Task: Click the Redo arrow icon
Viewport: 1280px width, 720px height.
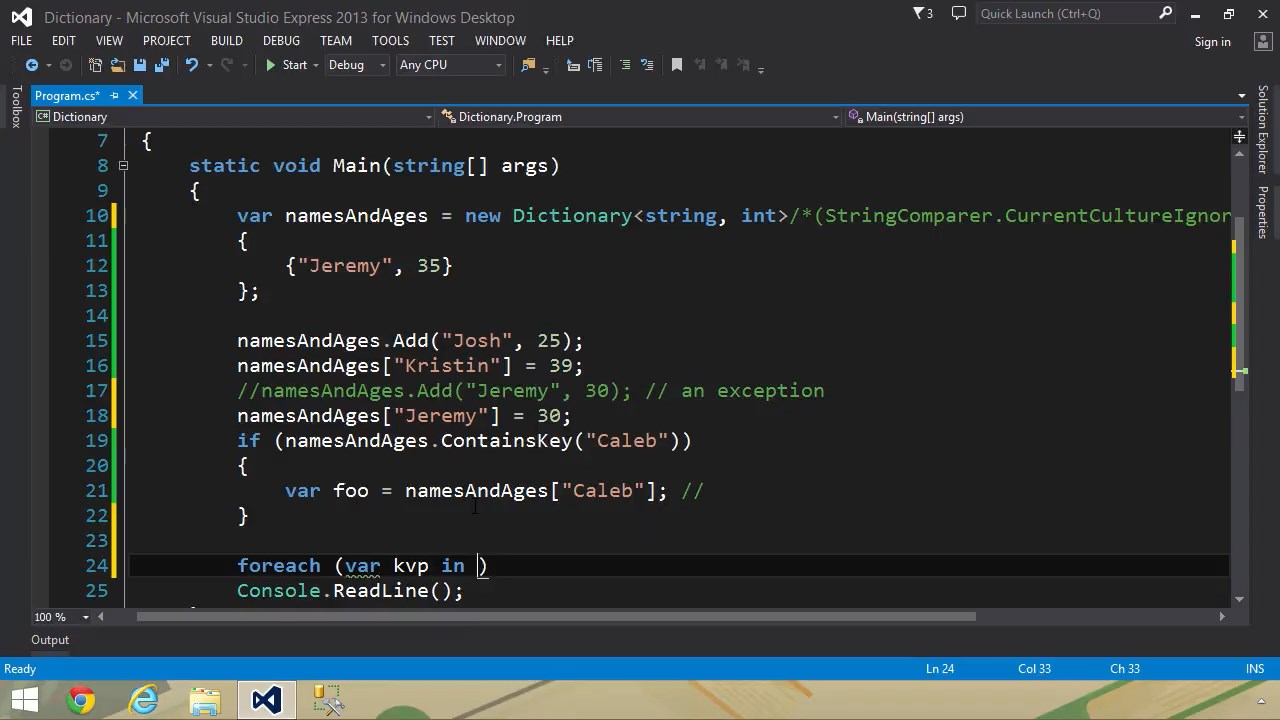Action: [x=226, y=65]
